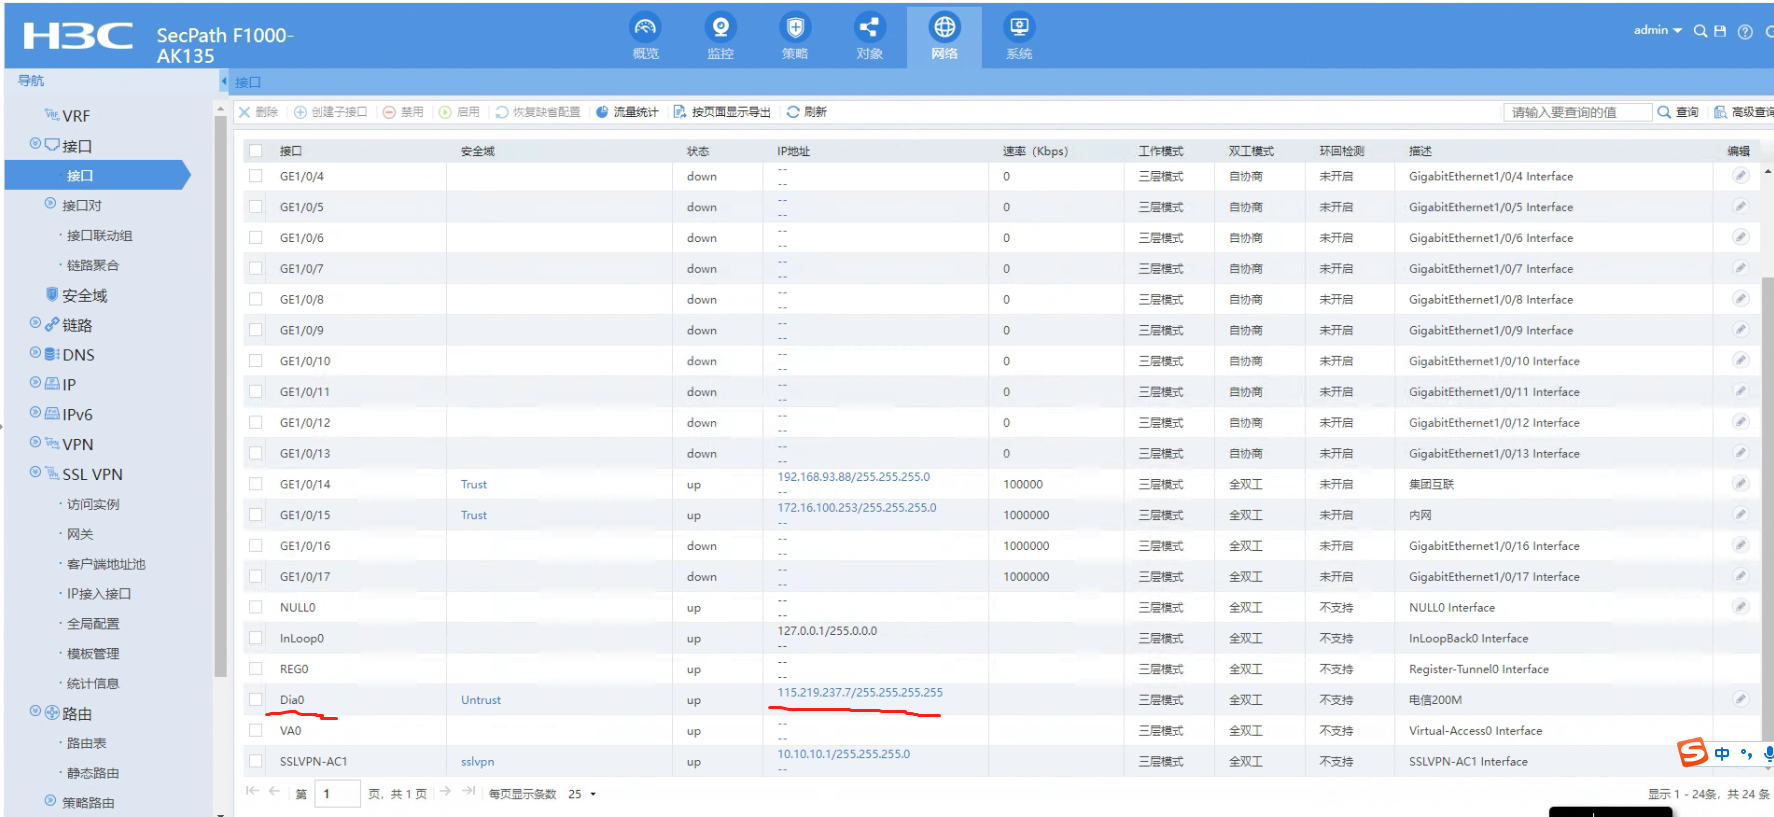Click the left navigation panel scrollbar
This screenshot has height=817, width=1774.
pos(220,400)
